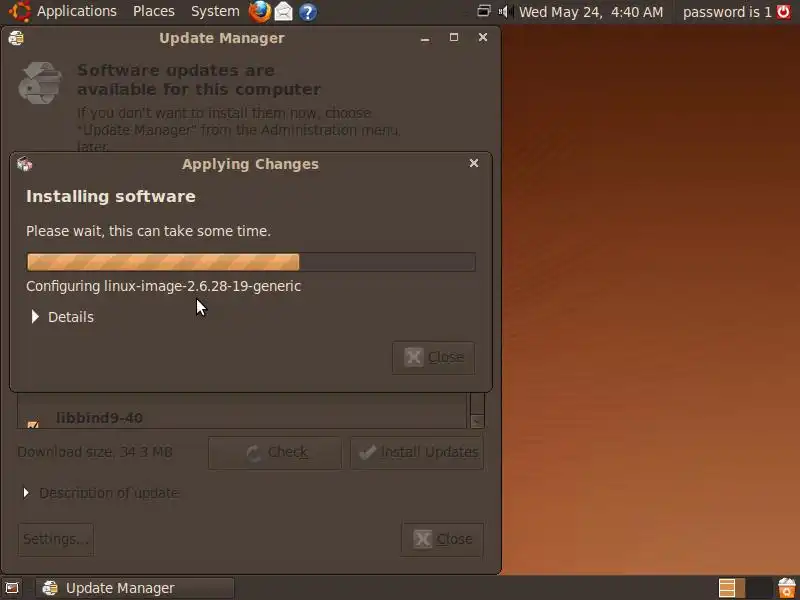Open the Evolution mail icon in panel
800x600 pixels.
[x=284, y=12]
